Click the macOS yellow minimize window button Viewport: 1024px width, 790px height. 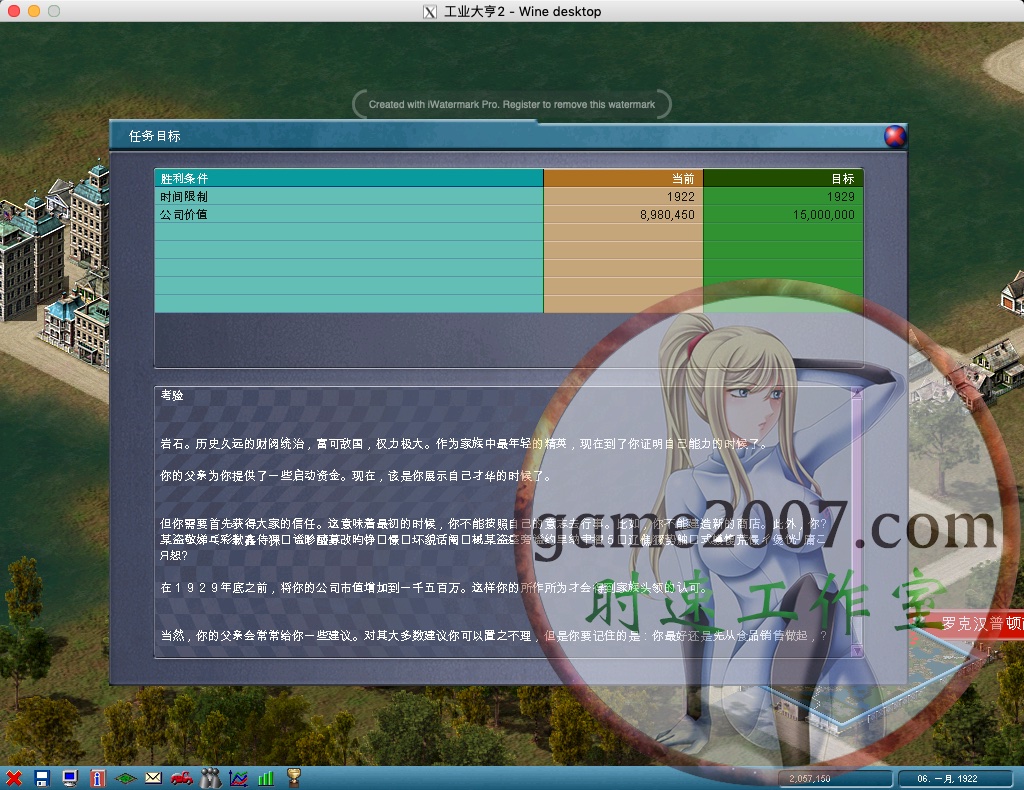pos(34,11)
